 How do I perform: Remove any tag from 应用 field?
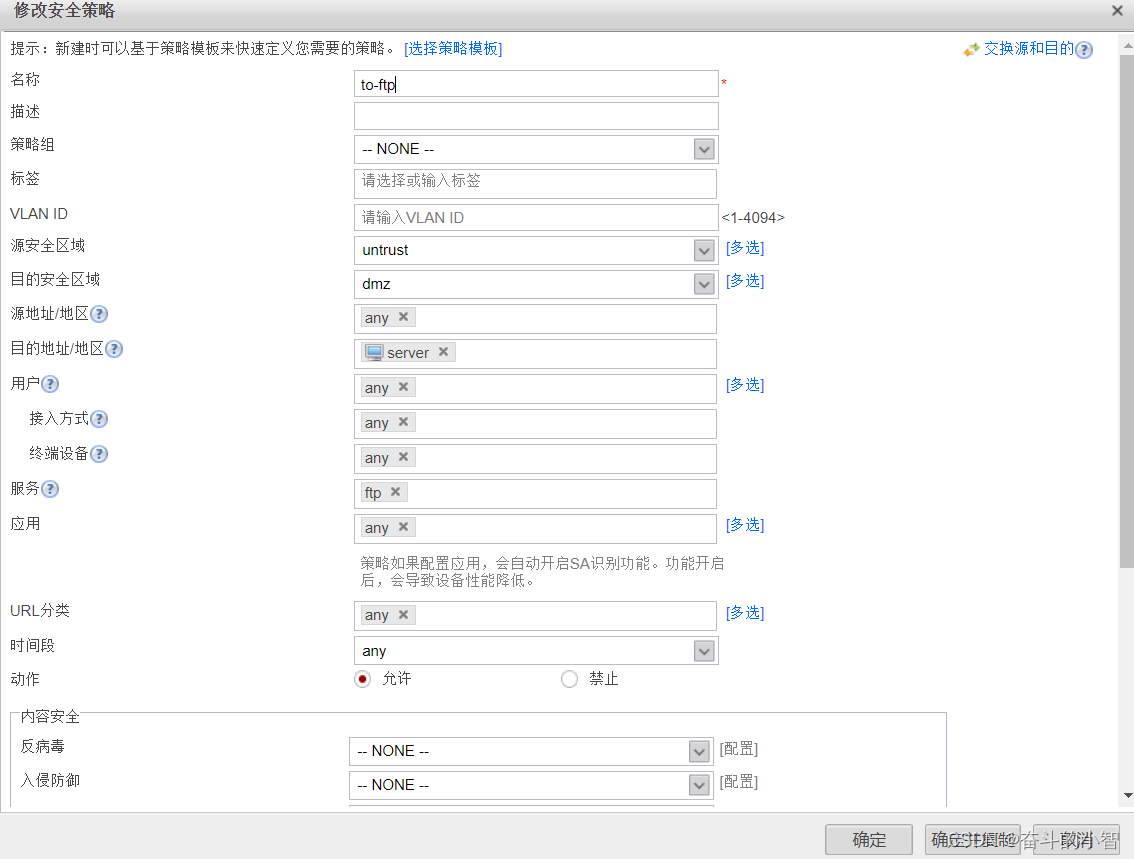pos(404,527)
